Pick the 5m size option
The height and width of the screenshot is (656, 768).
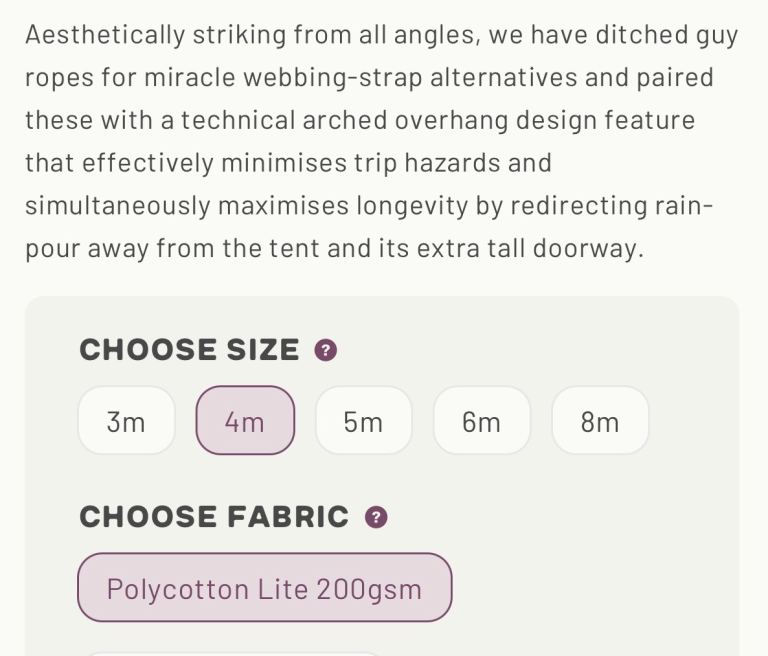(x=363, y=421)
